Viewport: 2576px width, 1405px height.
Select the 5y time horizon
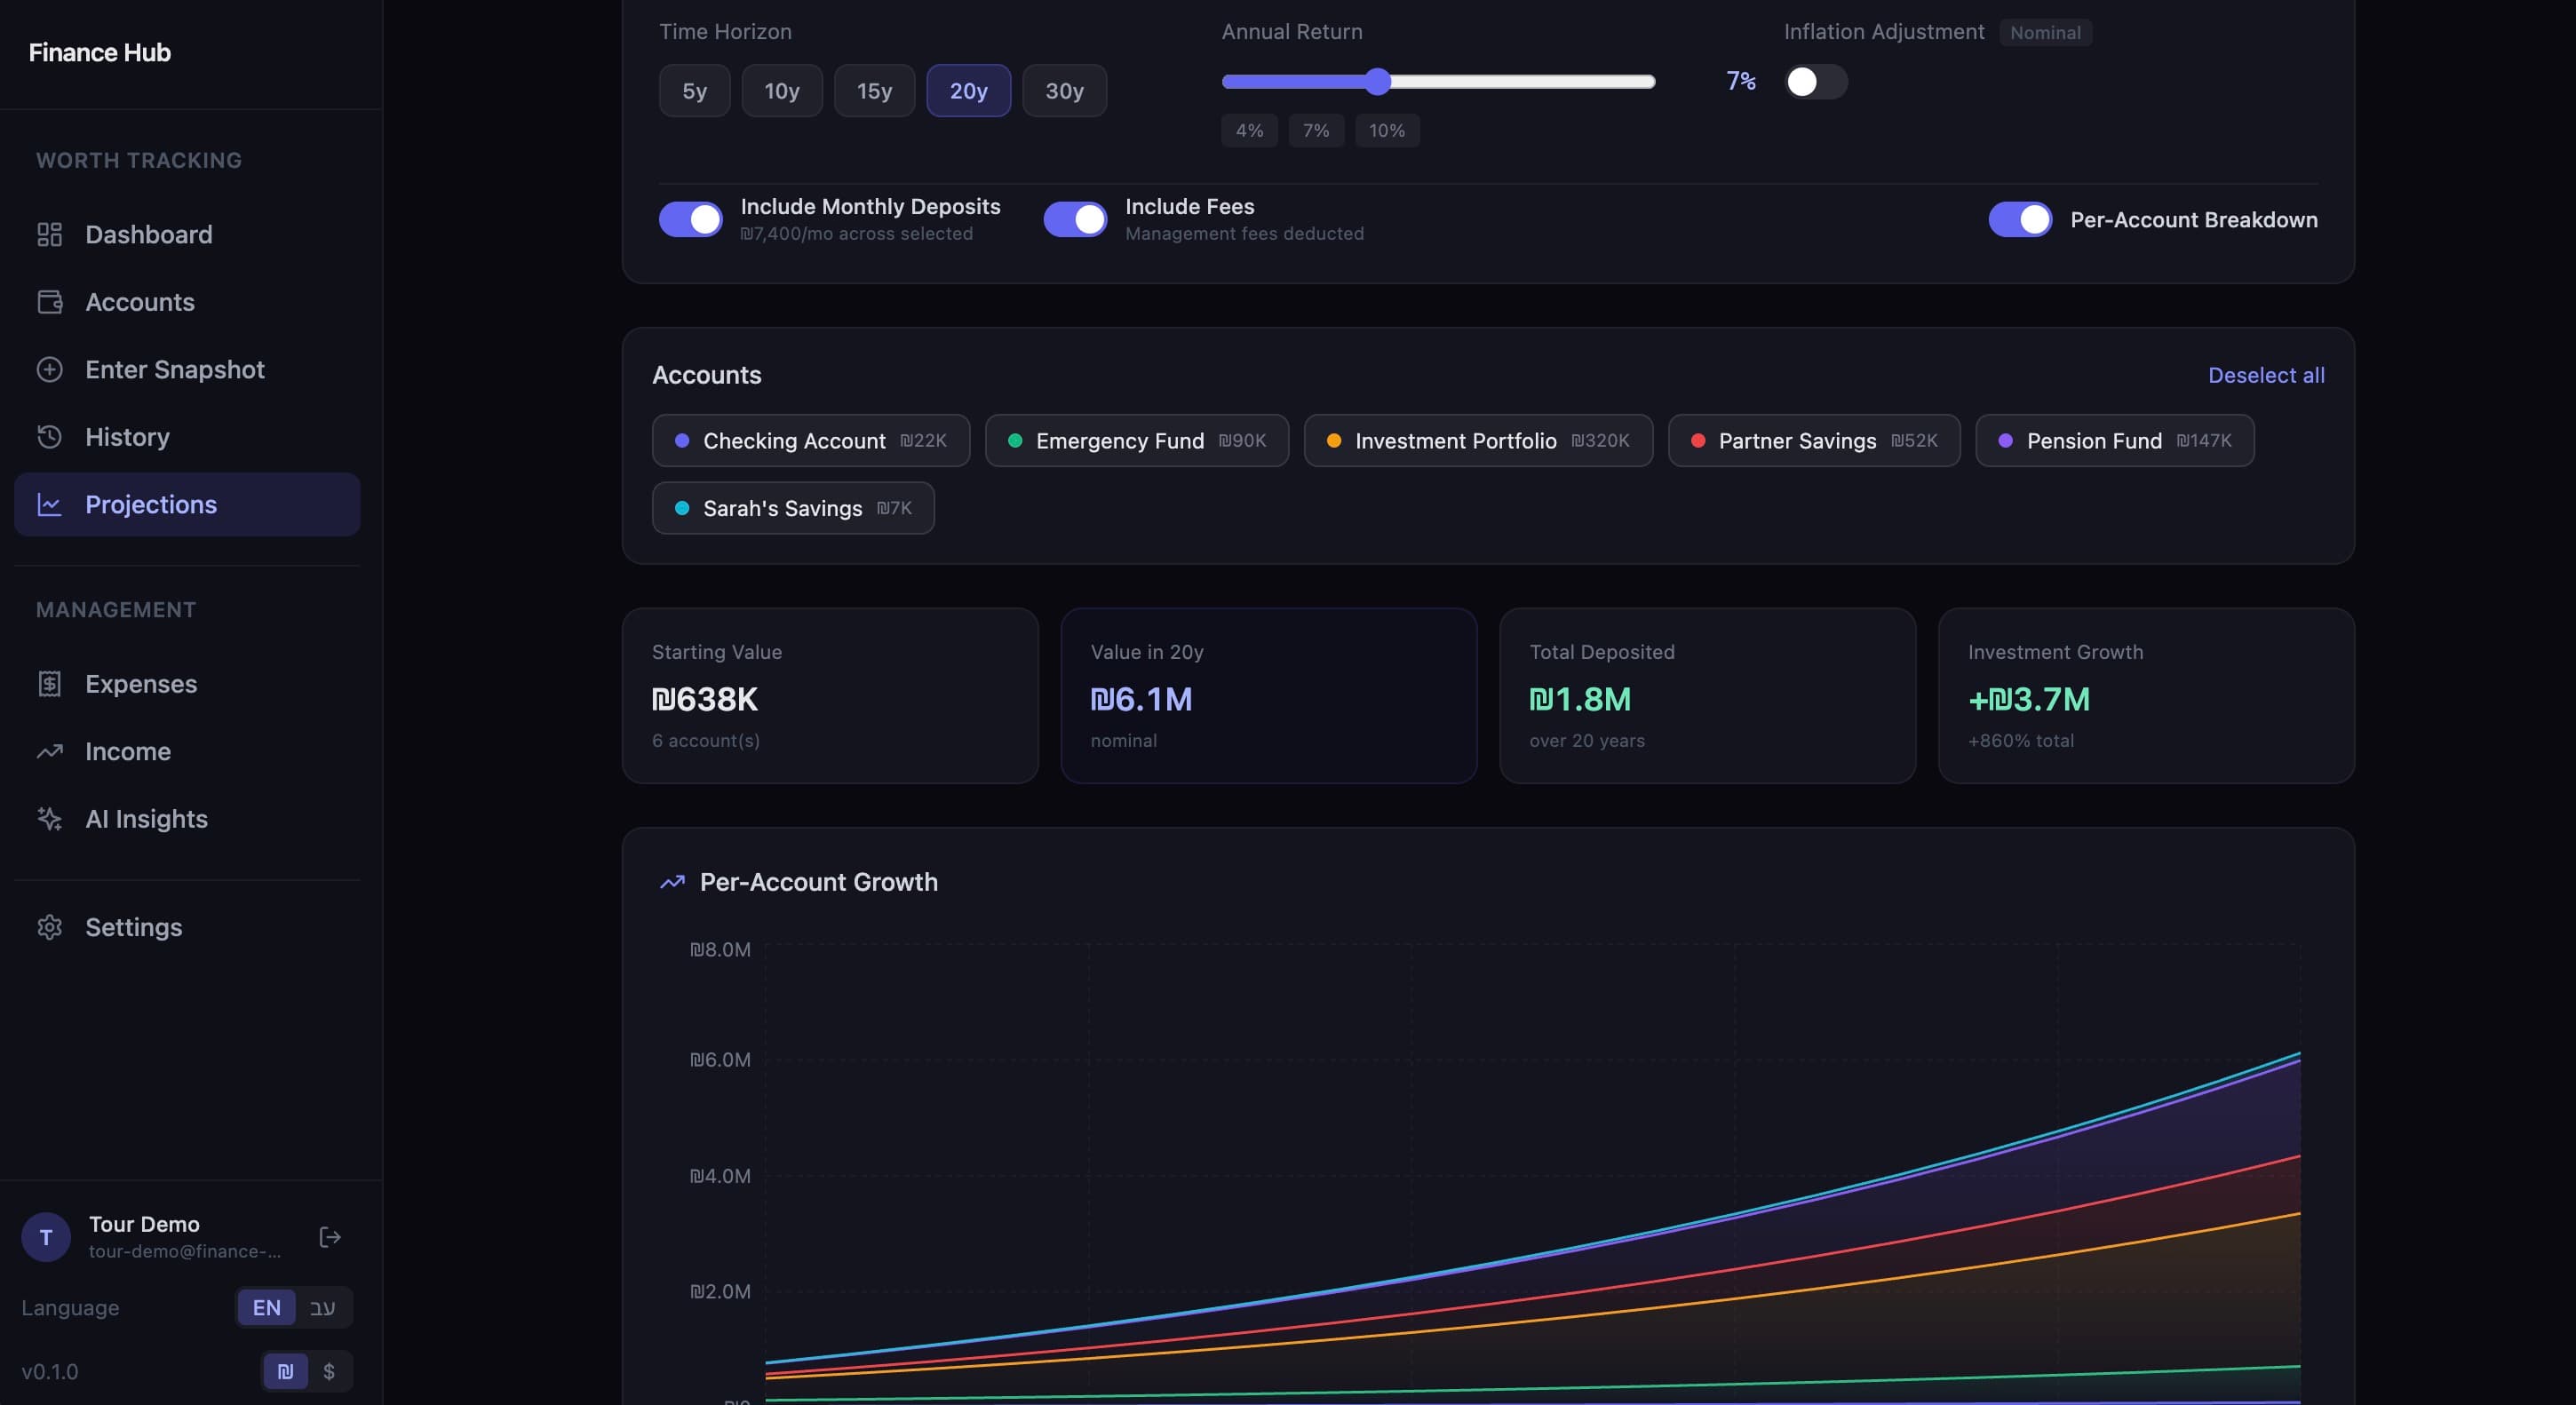[694, 91]
